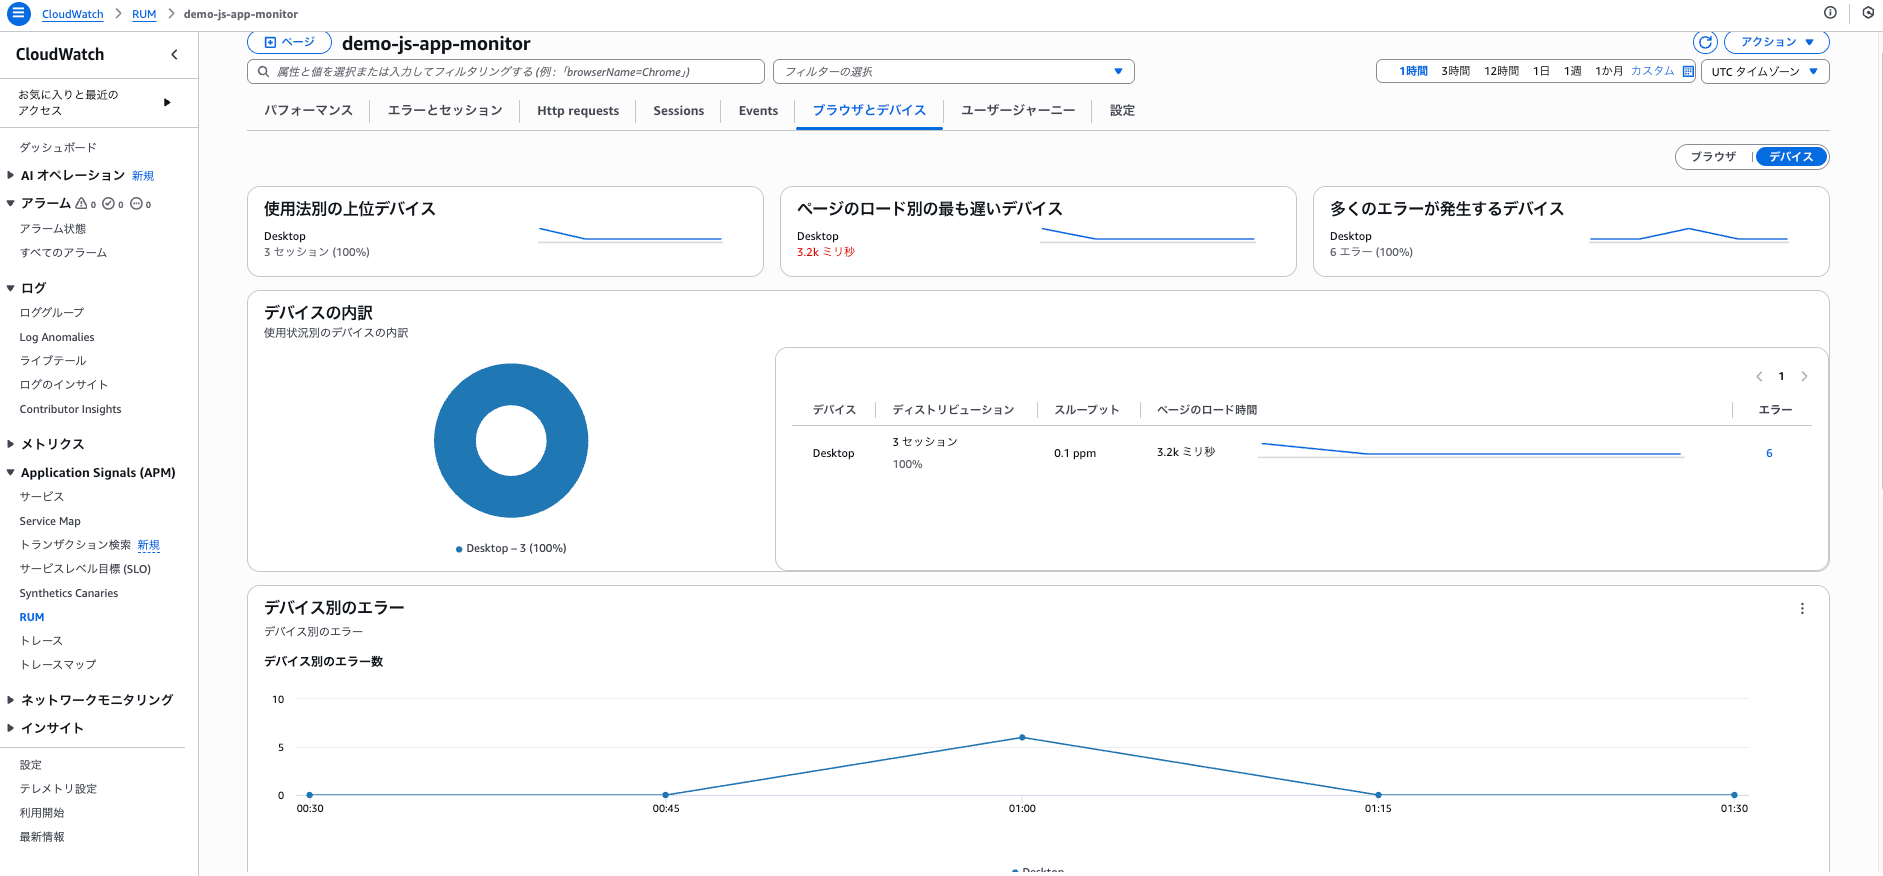Screen dimensions: 1883x876
Task: Open the three-dot menu of error chart
Action: pyautogui.click(x=1802, y=608)
